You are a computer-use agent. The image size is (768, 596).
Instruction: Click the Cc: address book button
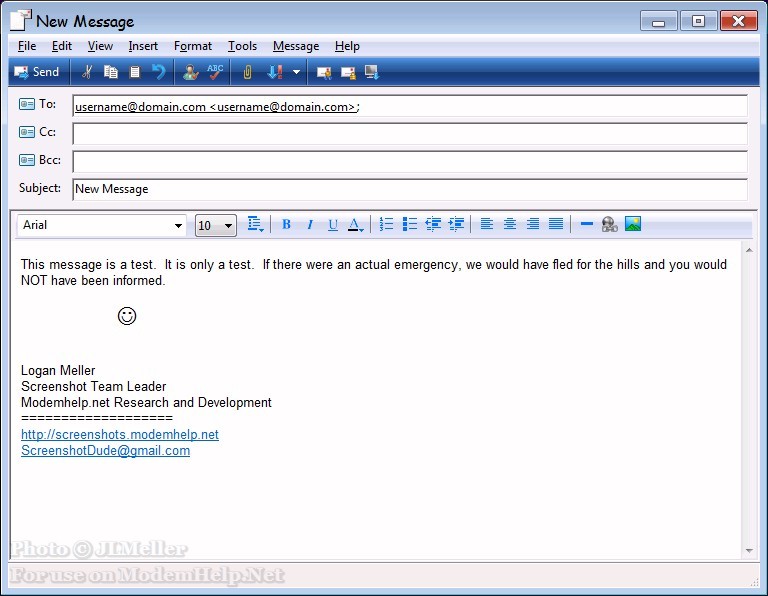coord(38,132)
